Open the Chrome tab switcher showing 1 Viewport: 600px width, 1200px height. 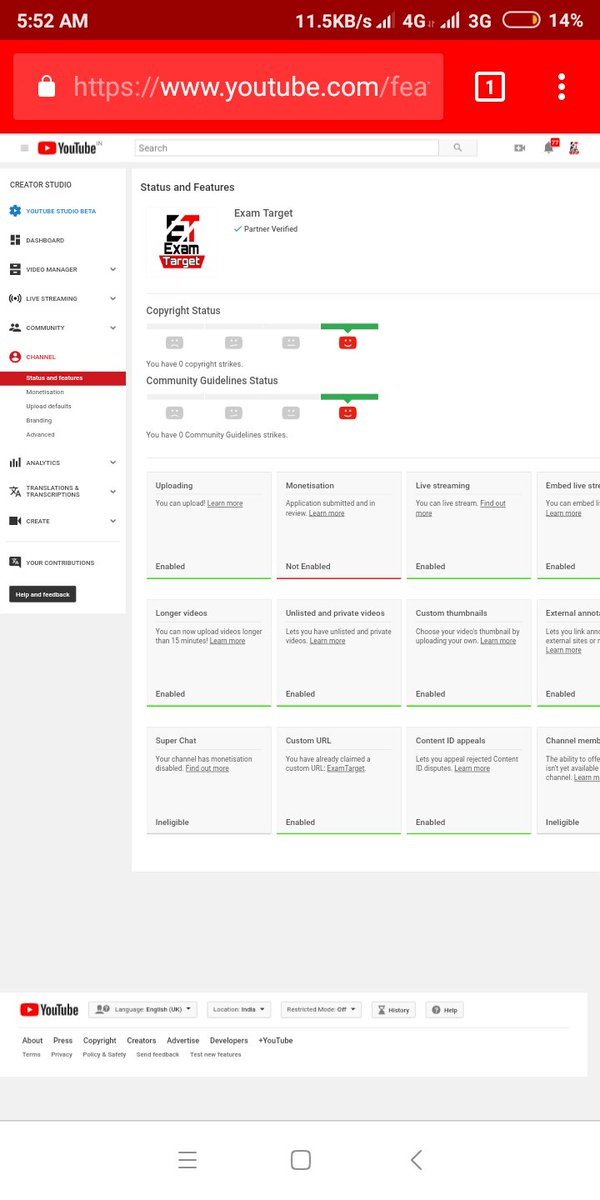(x=489, y=87)
